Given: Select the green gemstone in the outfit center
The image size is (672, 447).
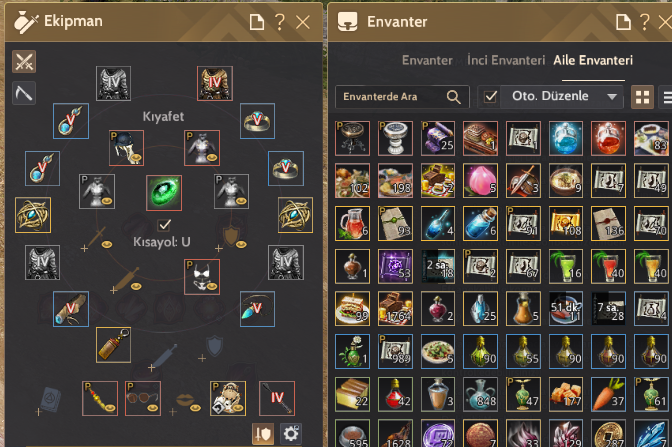Looking at the screenshot, I should pos(164,192).
